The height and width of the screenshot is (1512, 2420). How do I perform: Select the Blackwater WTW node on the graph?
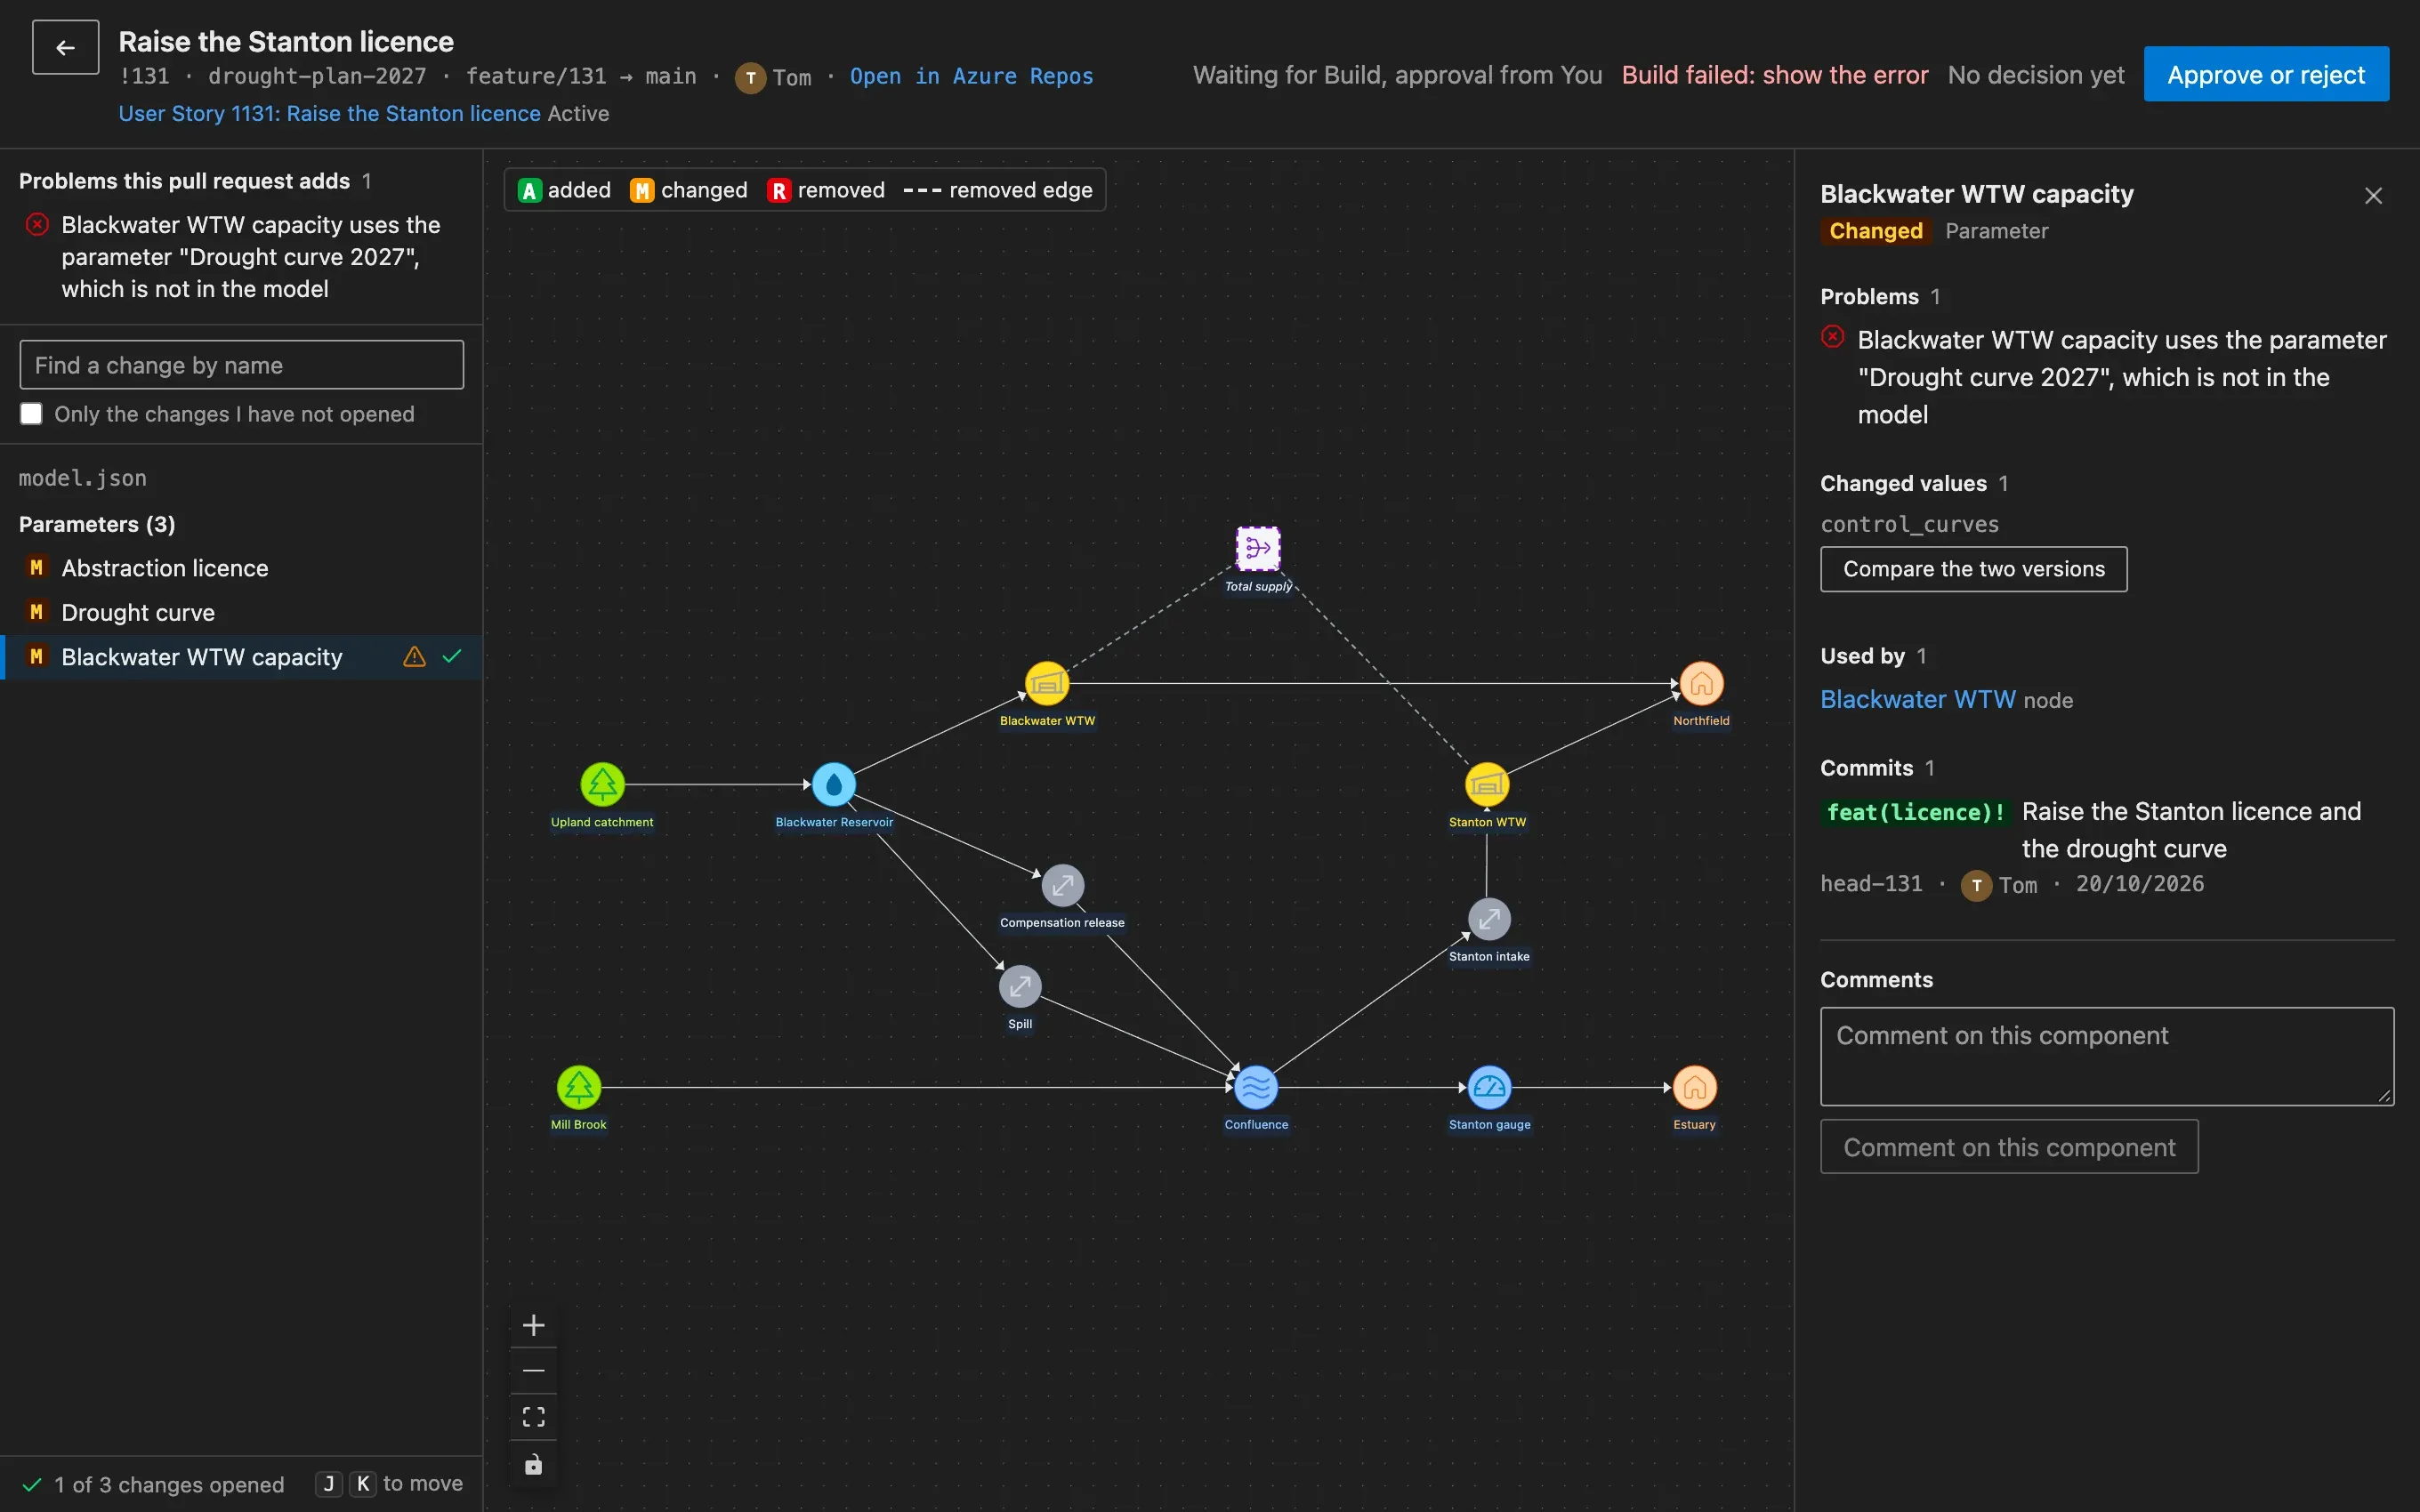[x=1047, y=684]
